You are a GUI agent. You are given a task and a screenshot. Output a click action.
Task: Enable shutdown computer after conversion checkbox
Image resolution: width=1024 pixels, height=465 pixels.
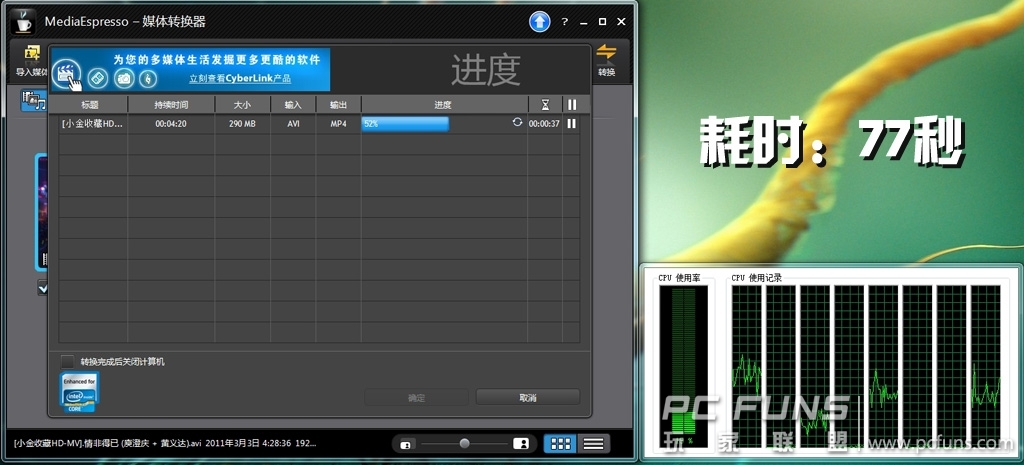(67, 361)
